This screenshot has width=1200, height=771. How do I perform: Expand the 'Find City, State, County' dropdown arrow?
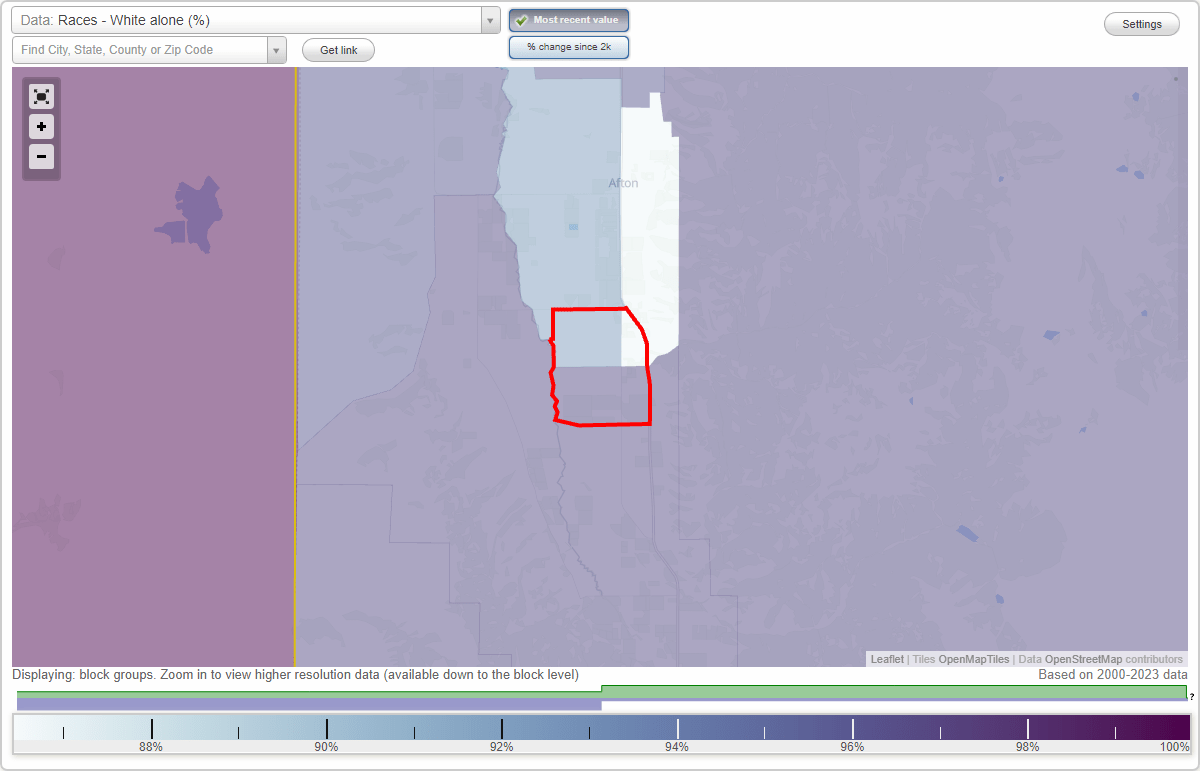click(x=277, y=49)
